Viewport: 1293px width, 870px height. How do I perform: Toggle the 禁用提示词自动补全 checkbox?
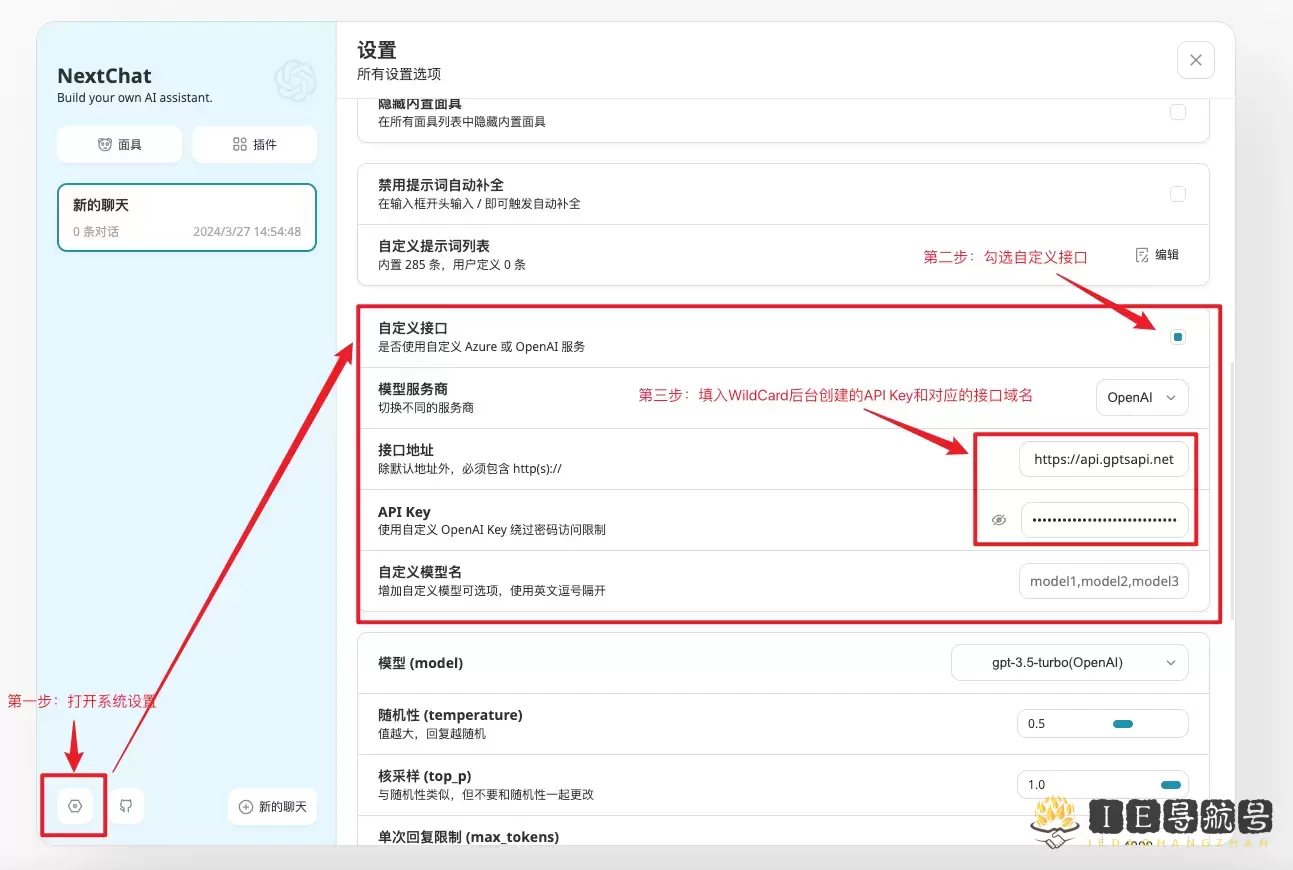pos(1178,194)
